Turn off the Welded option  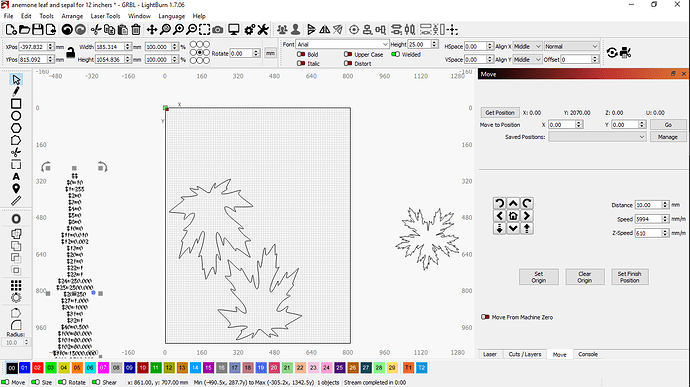(395, 54)
